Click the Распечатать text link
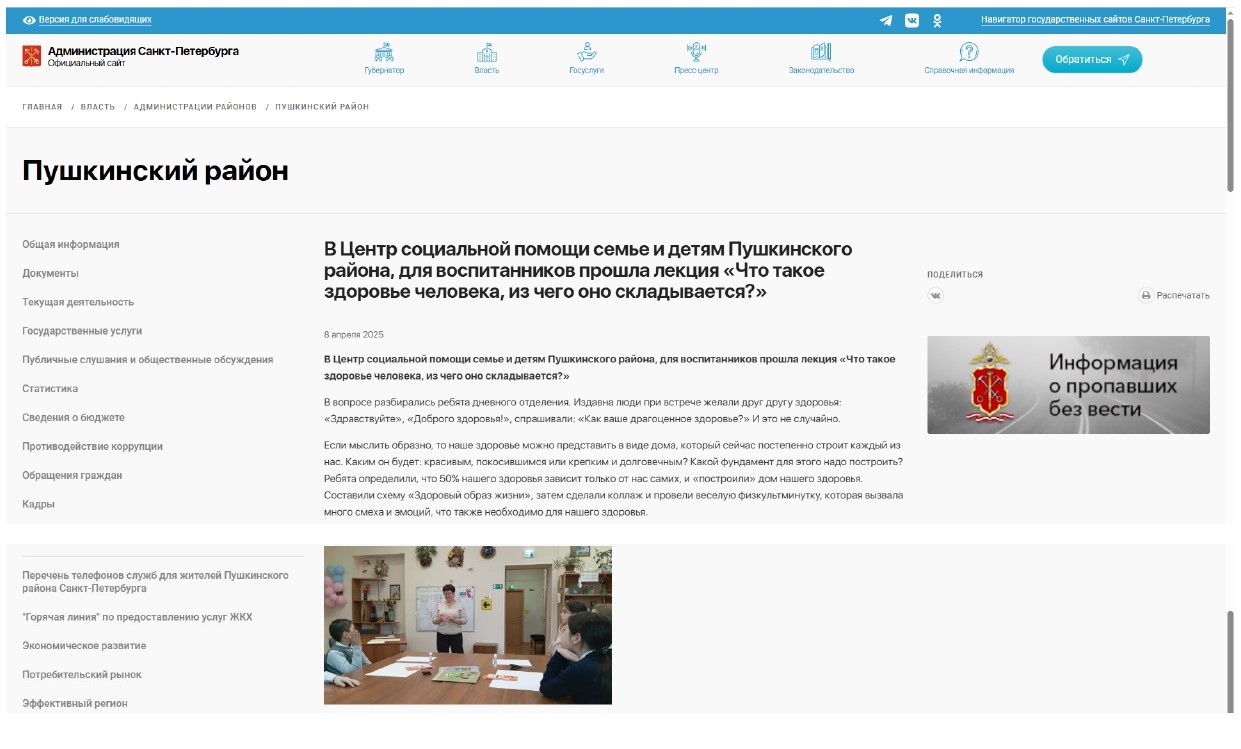1241x749 pixels. 1183,296
